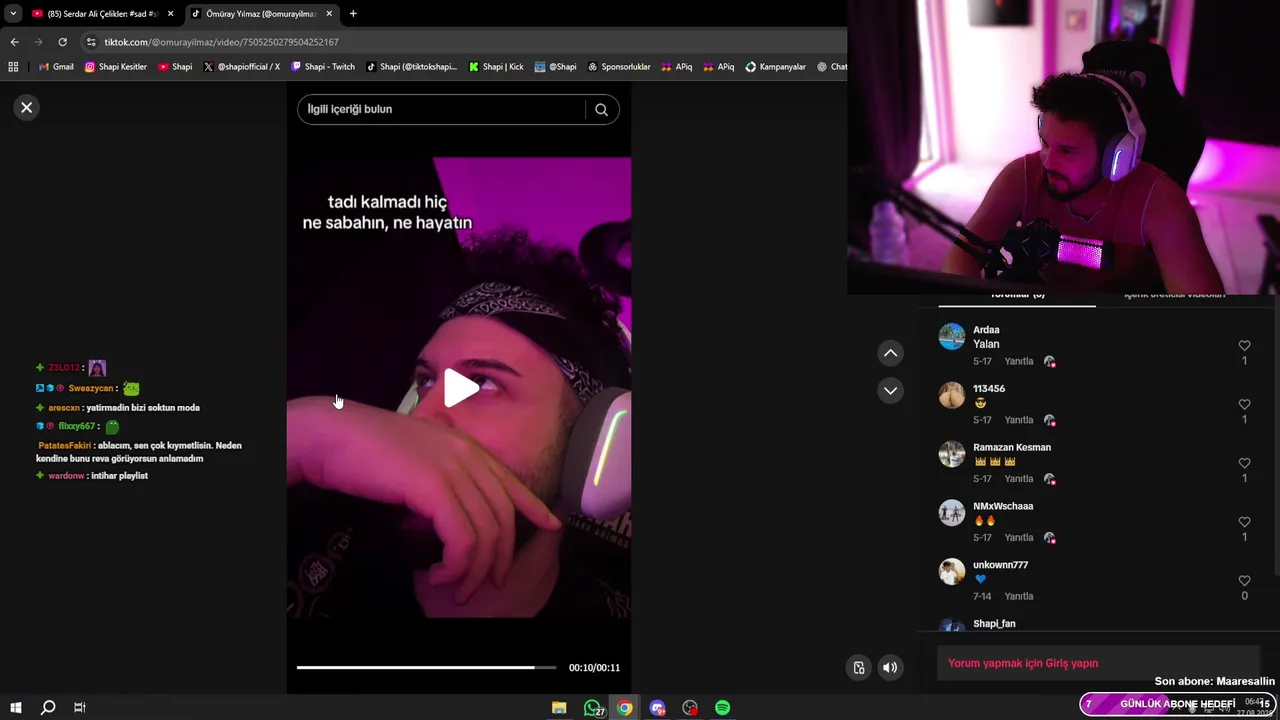The height and width of the screenshot is (720, 1280).
Task: Click the tiktok.com address bar URL
Action: click(x=221, y=42)
